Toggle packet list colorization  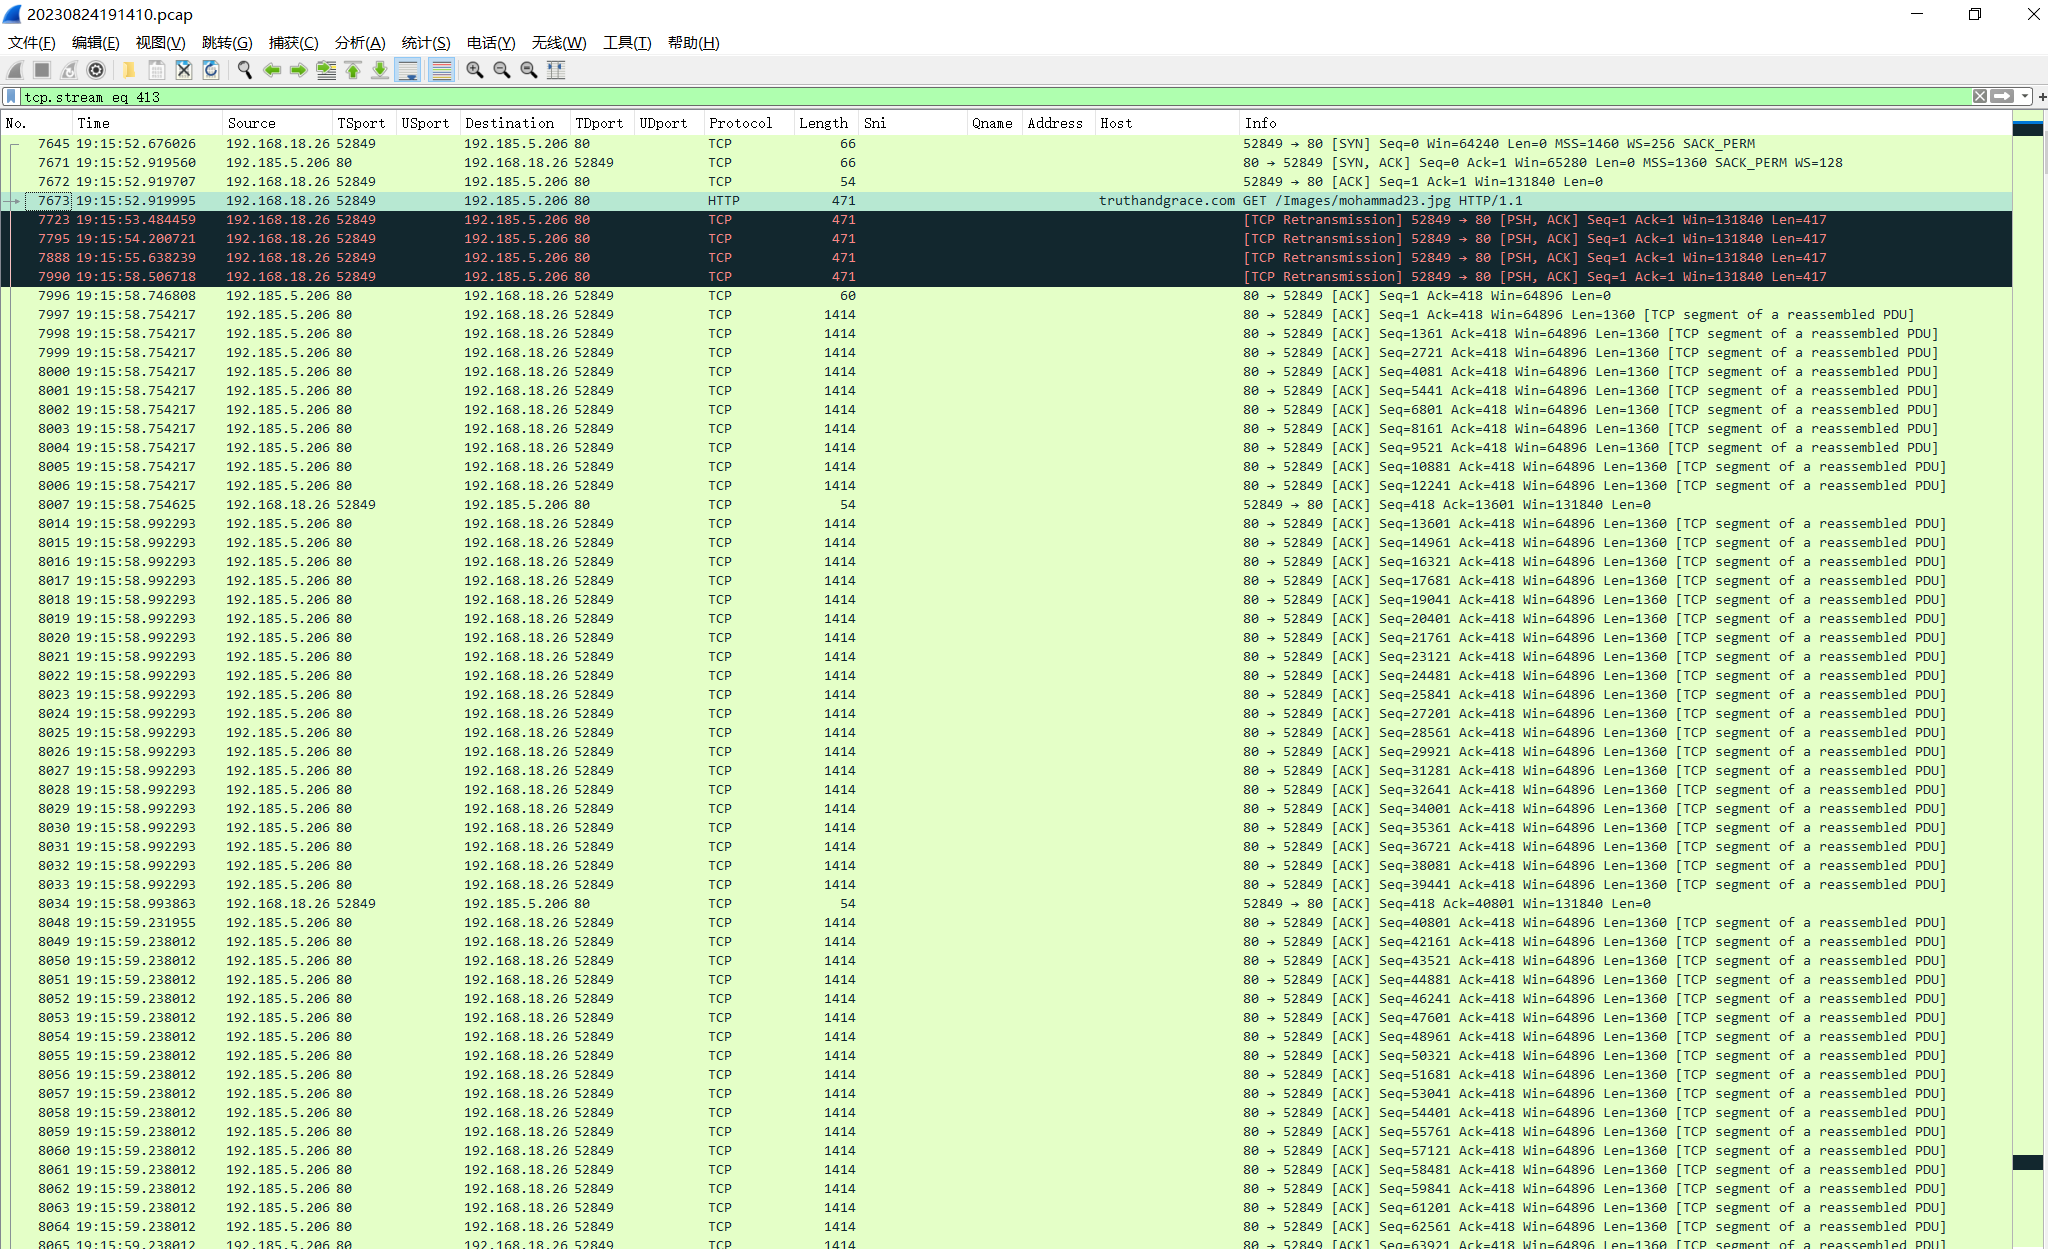pos(441,70)
